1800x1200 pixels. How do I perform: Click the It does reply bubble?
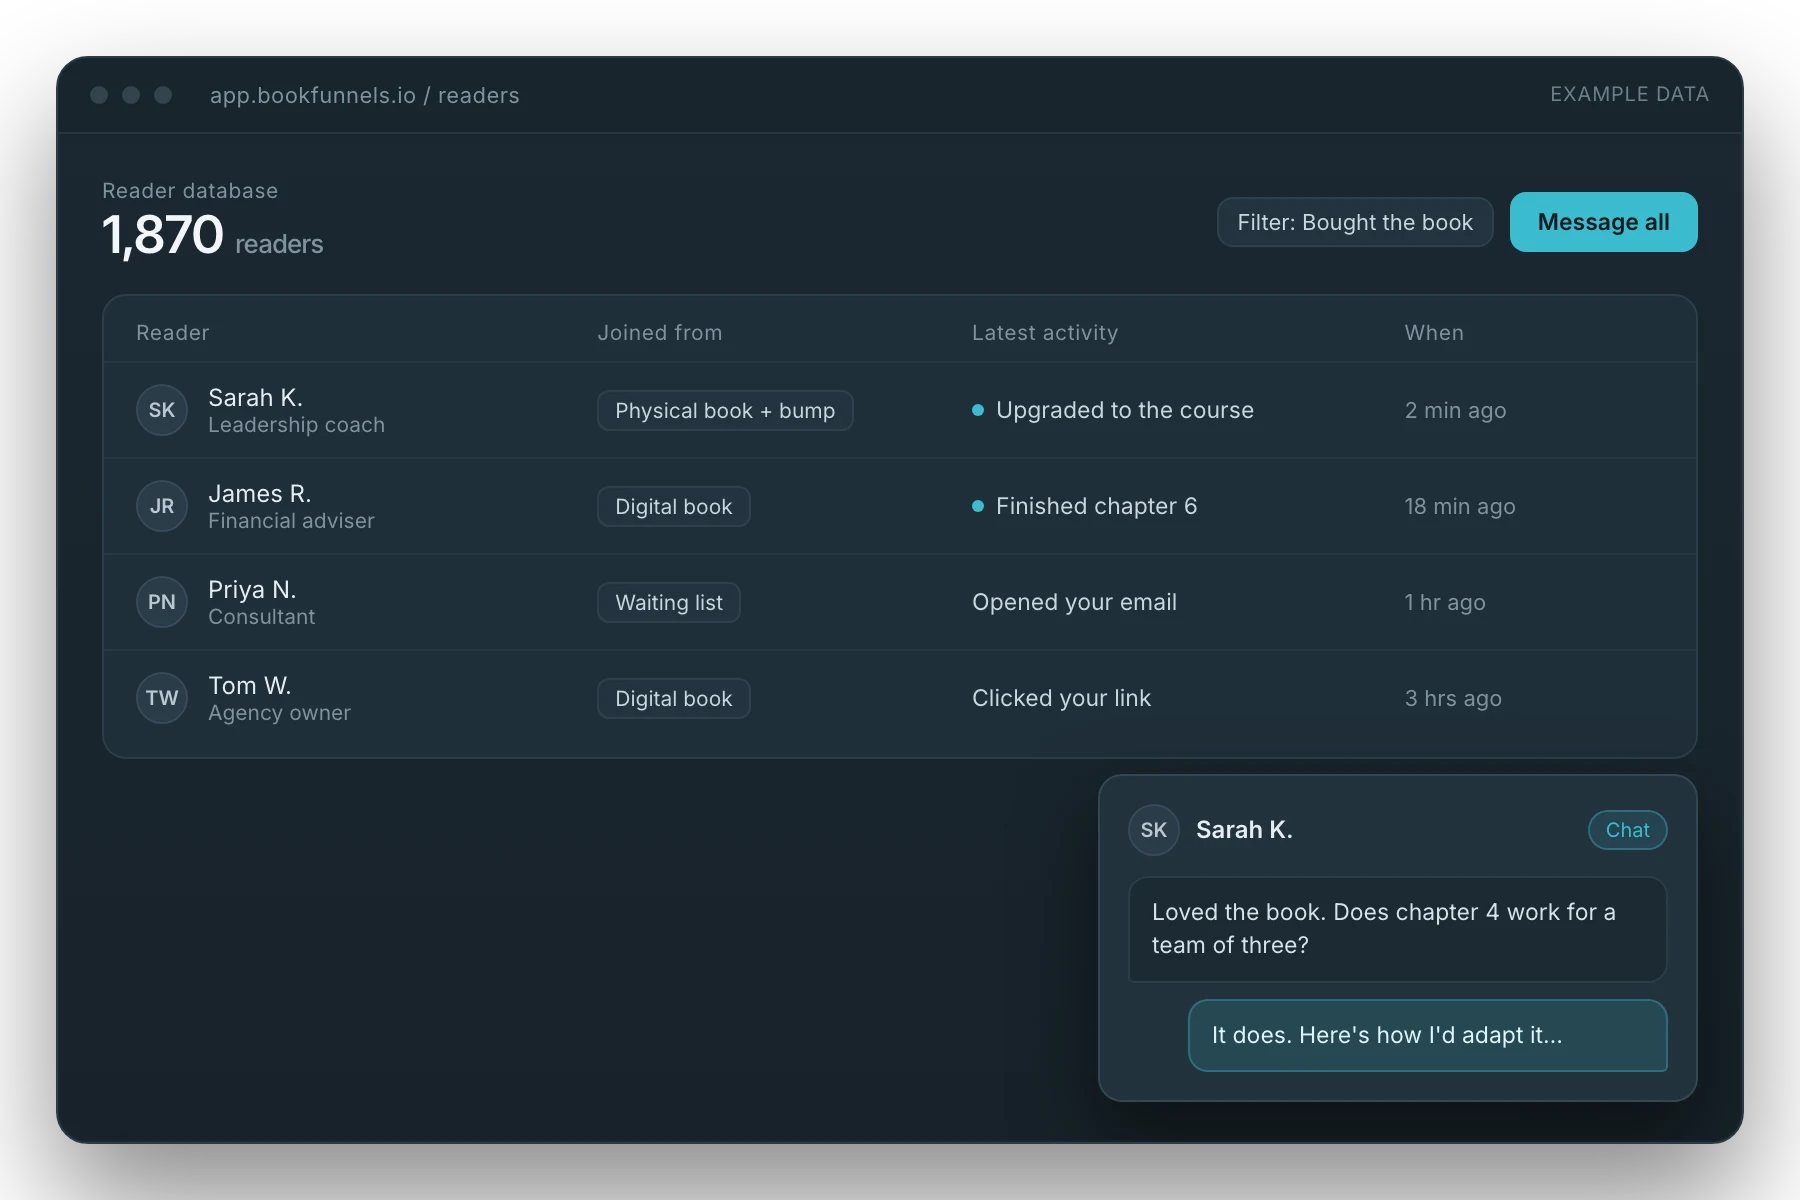coord(1427,1035)
